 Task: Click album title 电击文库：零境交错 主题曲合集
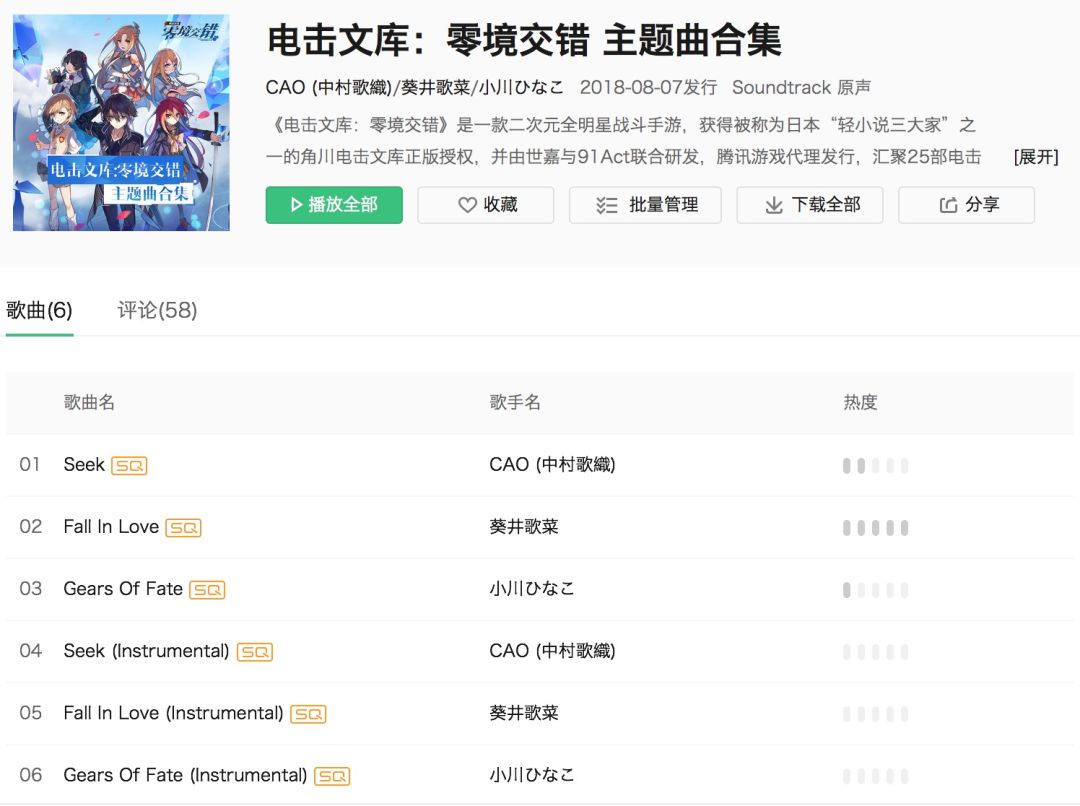pyautogui.click(x=524, y=40)
